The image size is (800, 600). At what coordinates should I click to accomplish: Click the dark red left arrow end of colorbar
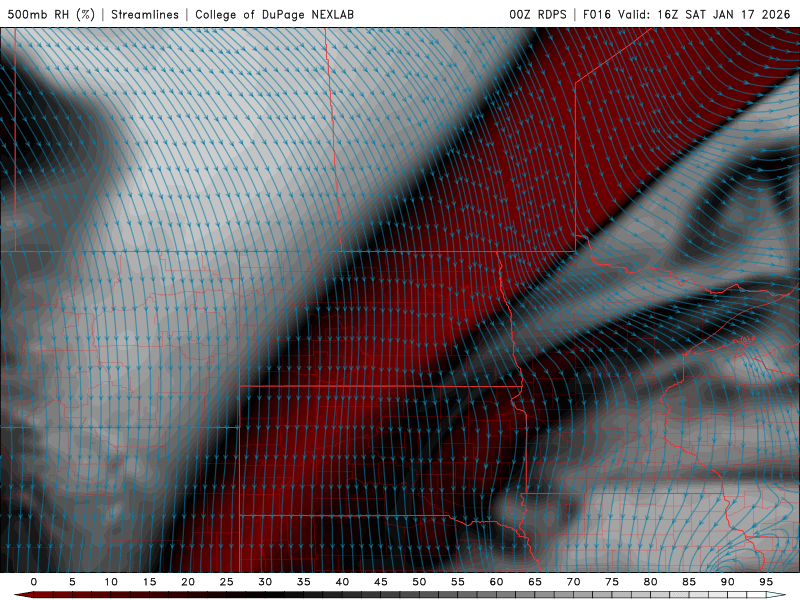point(23,595)
